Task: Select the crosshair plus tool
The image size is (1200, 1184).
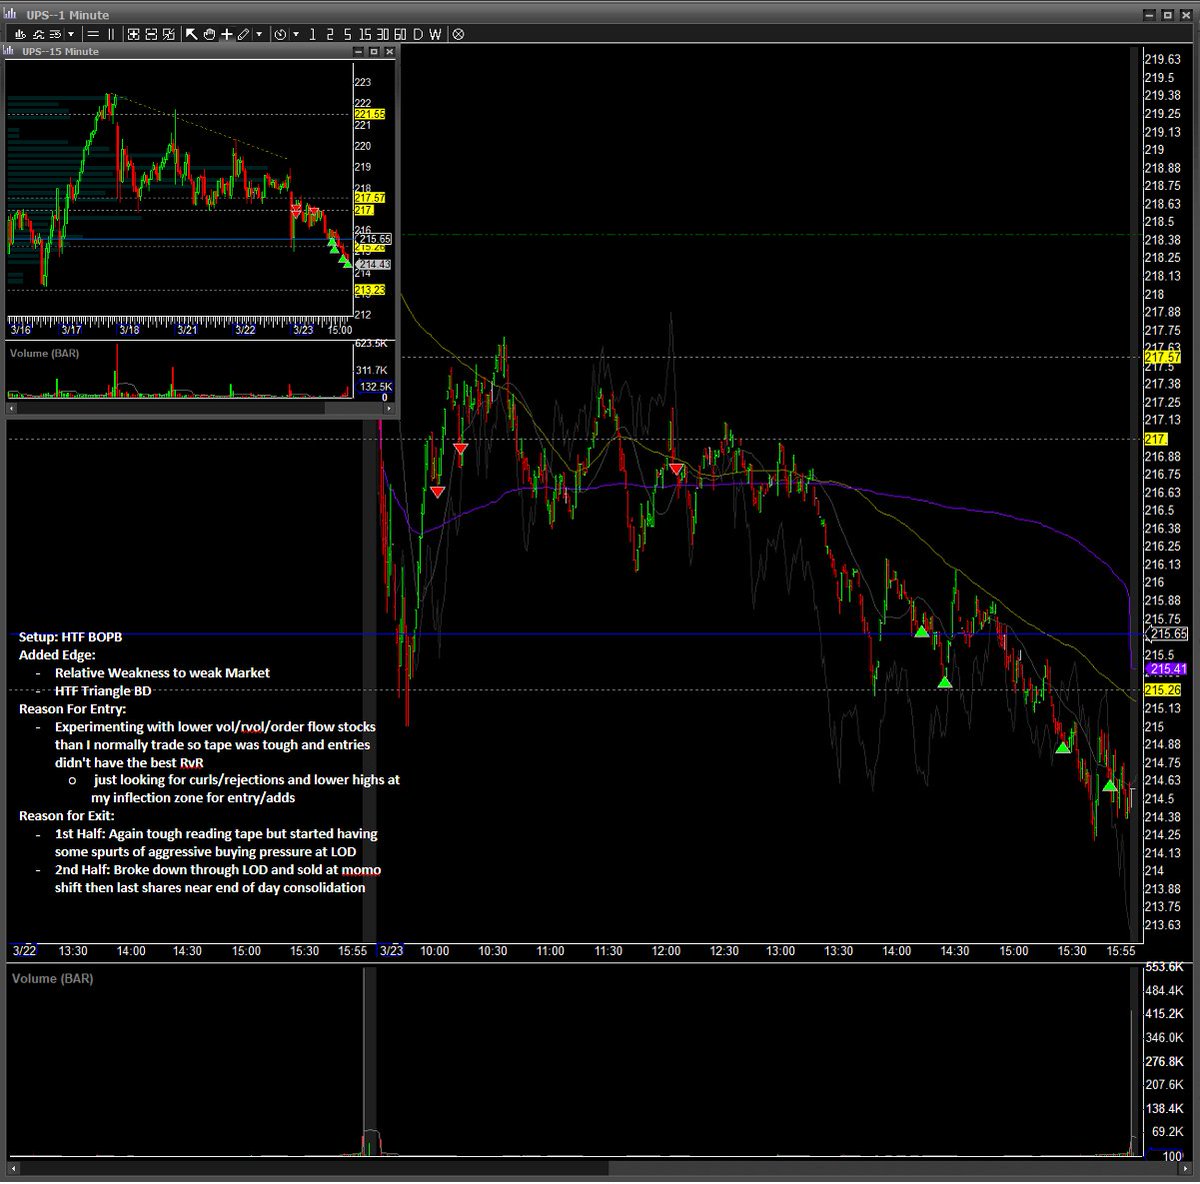Action: click(x=227, y=34)
